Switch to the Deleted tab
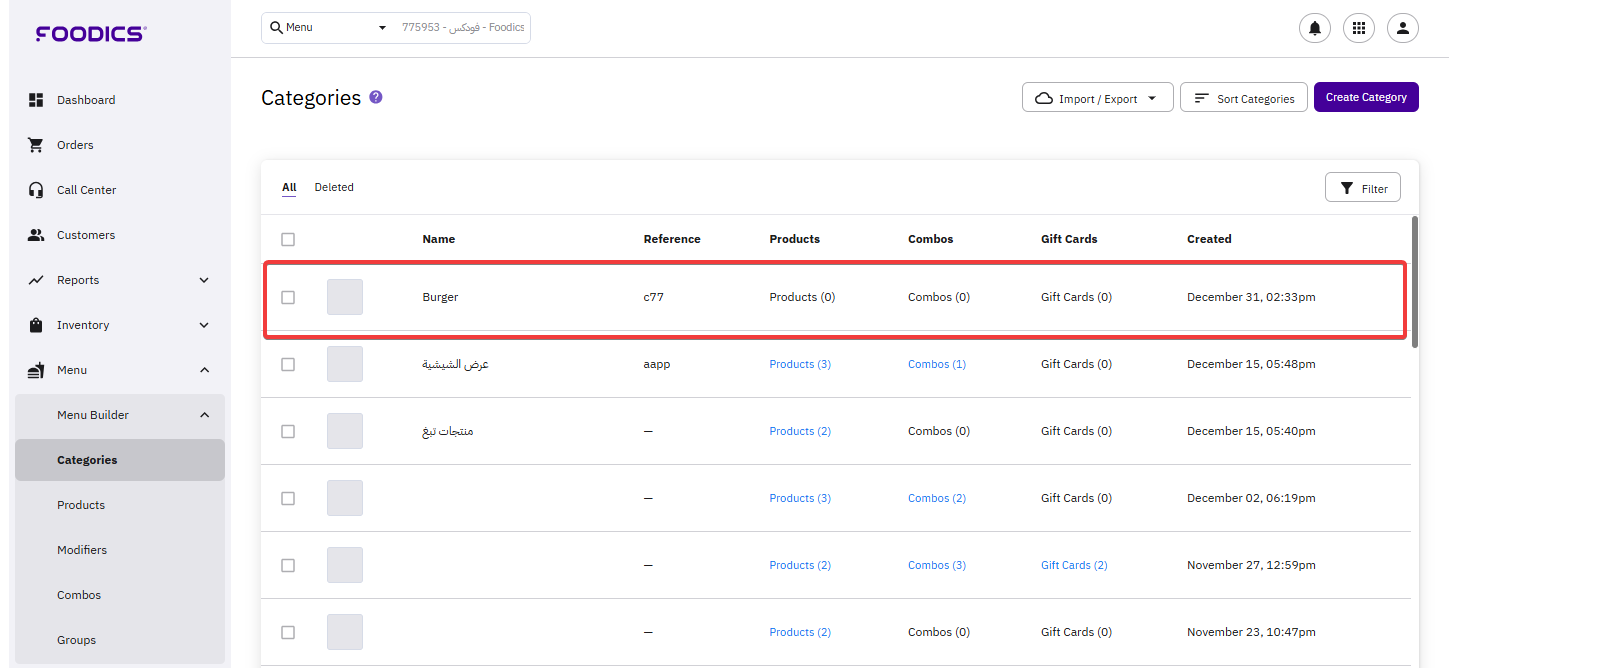 334,187
